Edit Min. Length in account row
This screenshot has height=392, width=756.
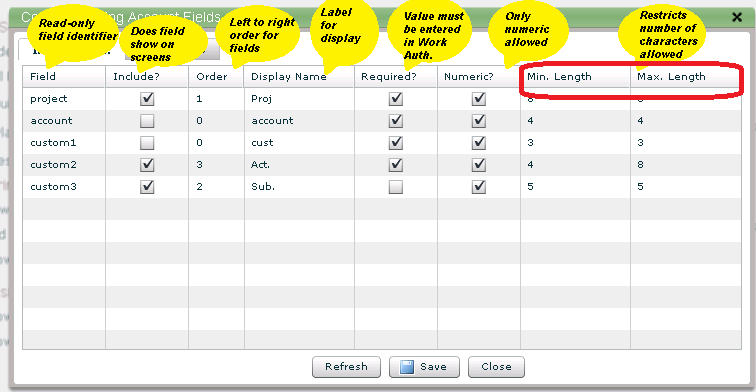(575, 121)
